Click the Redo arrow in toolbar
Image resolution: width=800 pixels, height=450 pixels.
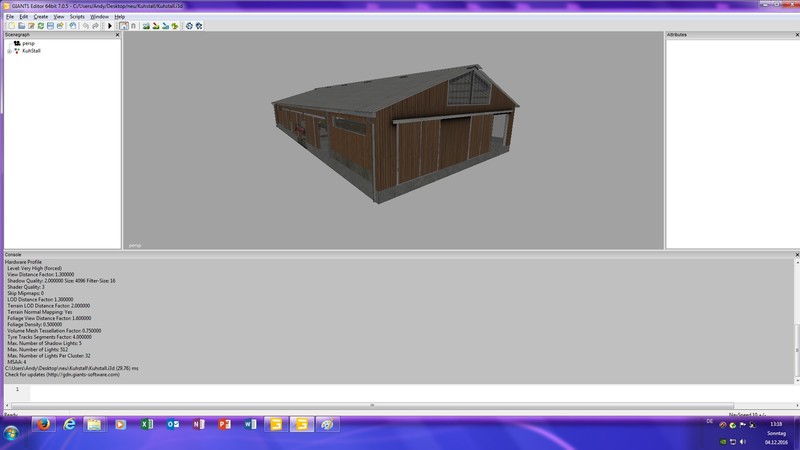96,26
